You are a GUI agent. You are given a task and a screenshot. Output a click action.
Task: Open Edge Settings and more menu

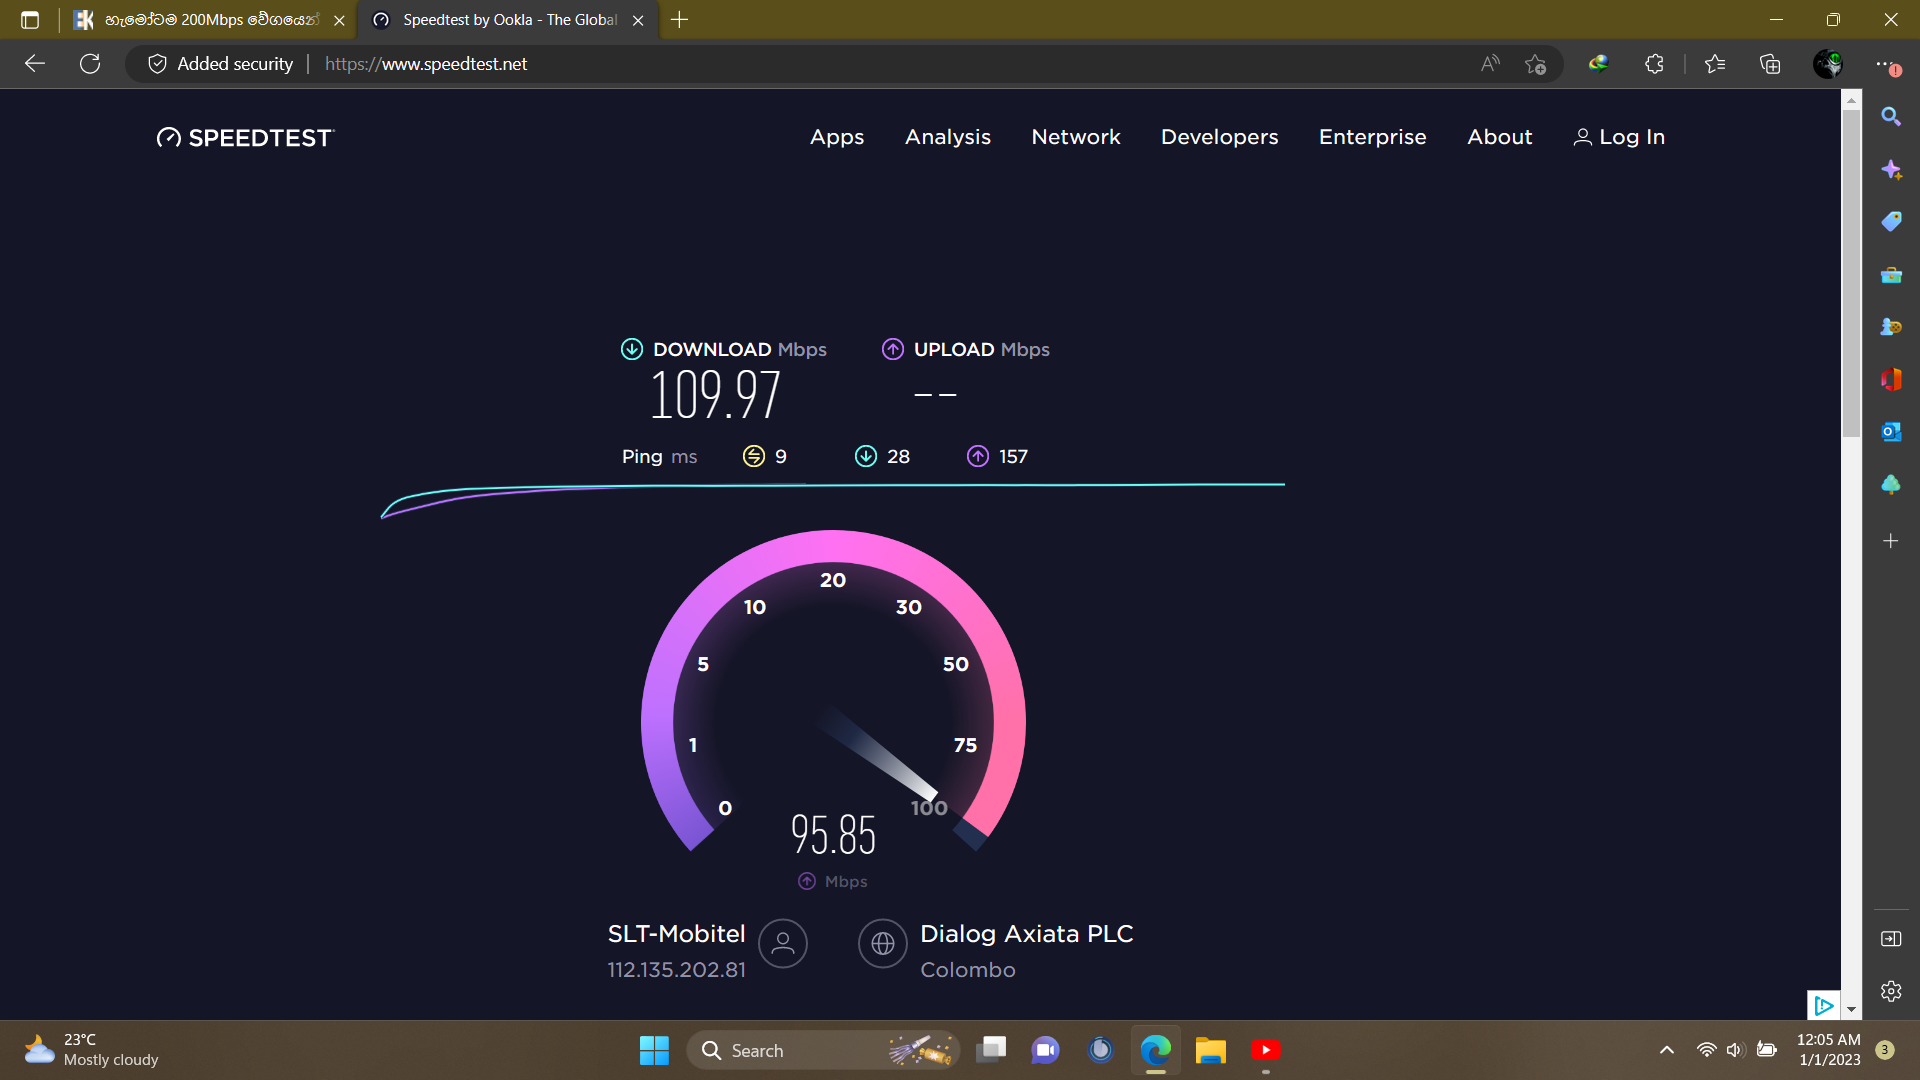(1886, 64)
